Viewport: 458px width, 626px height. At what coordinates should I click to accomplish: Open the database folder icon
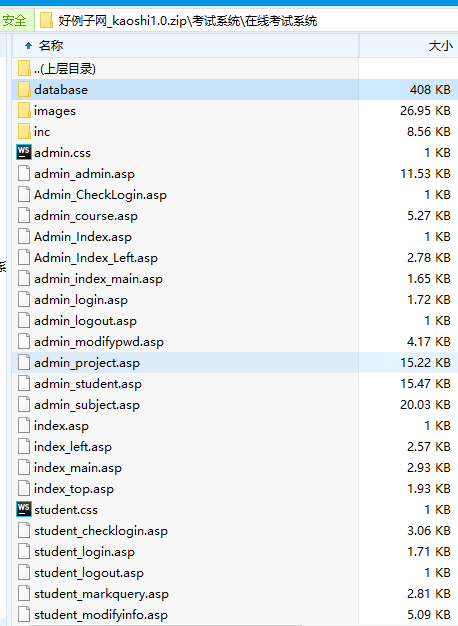tap(24, 89)
